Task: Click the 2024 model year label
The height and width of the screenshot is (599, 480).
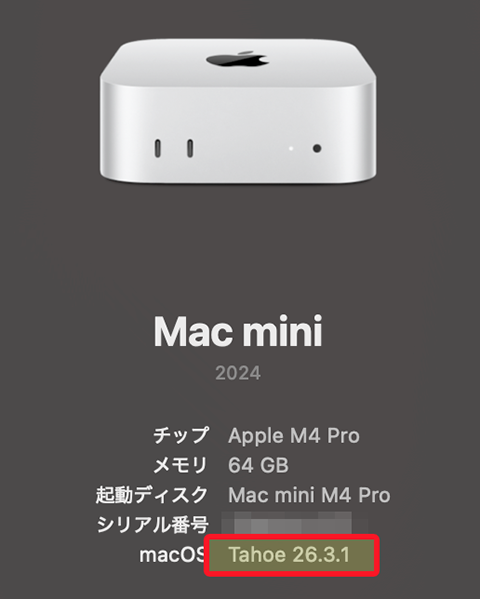Action: (238, 373)
